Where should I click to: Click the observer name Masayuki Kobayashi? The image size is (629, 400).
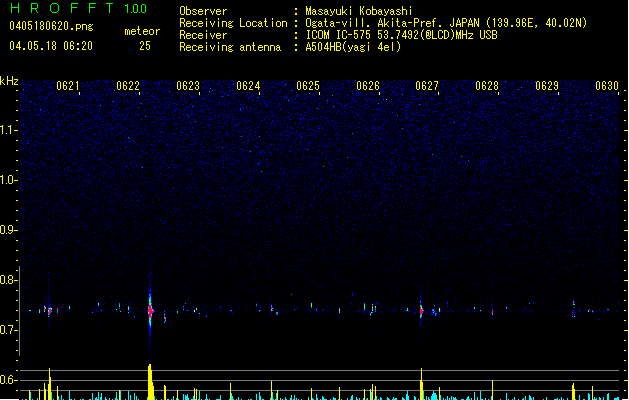[359, 11]
